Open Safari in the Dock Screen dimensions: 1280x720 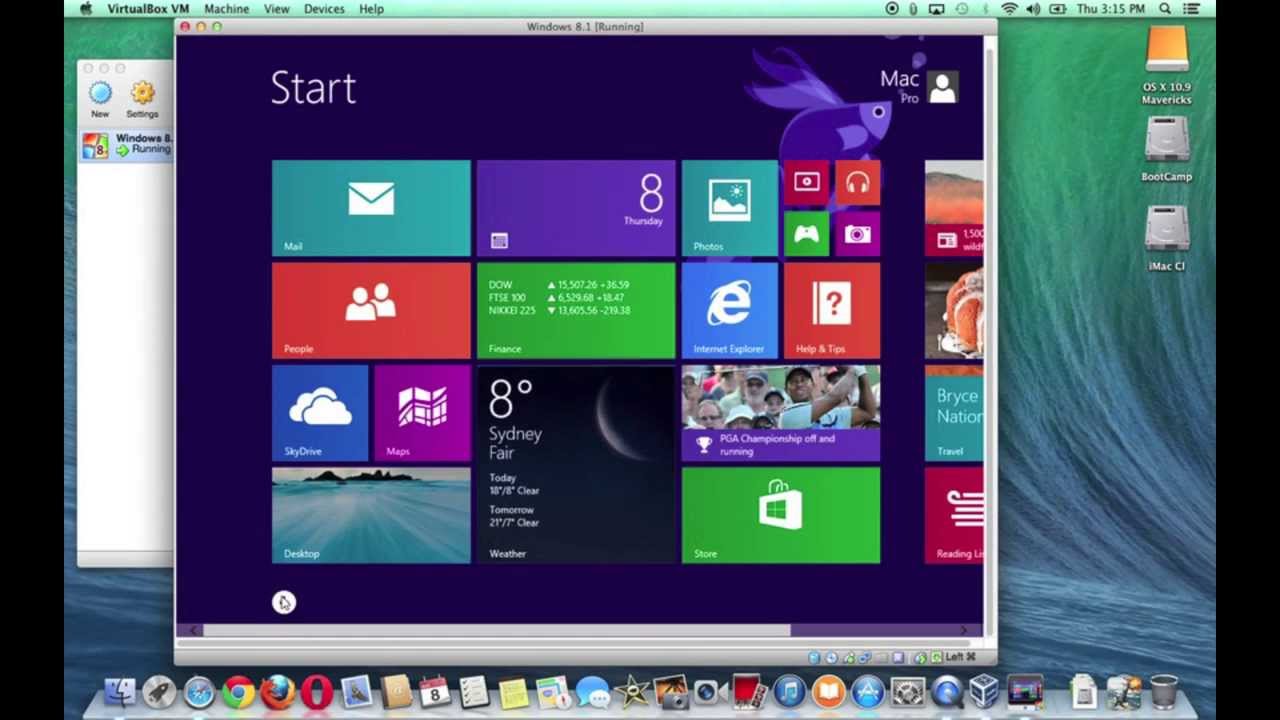pos(199,692)
